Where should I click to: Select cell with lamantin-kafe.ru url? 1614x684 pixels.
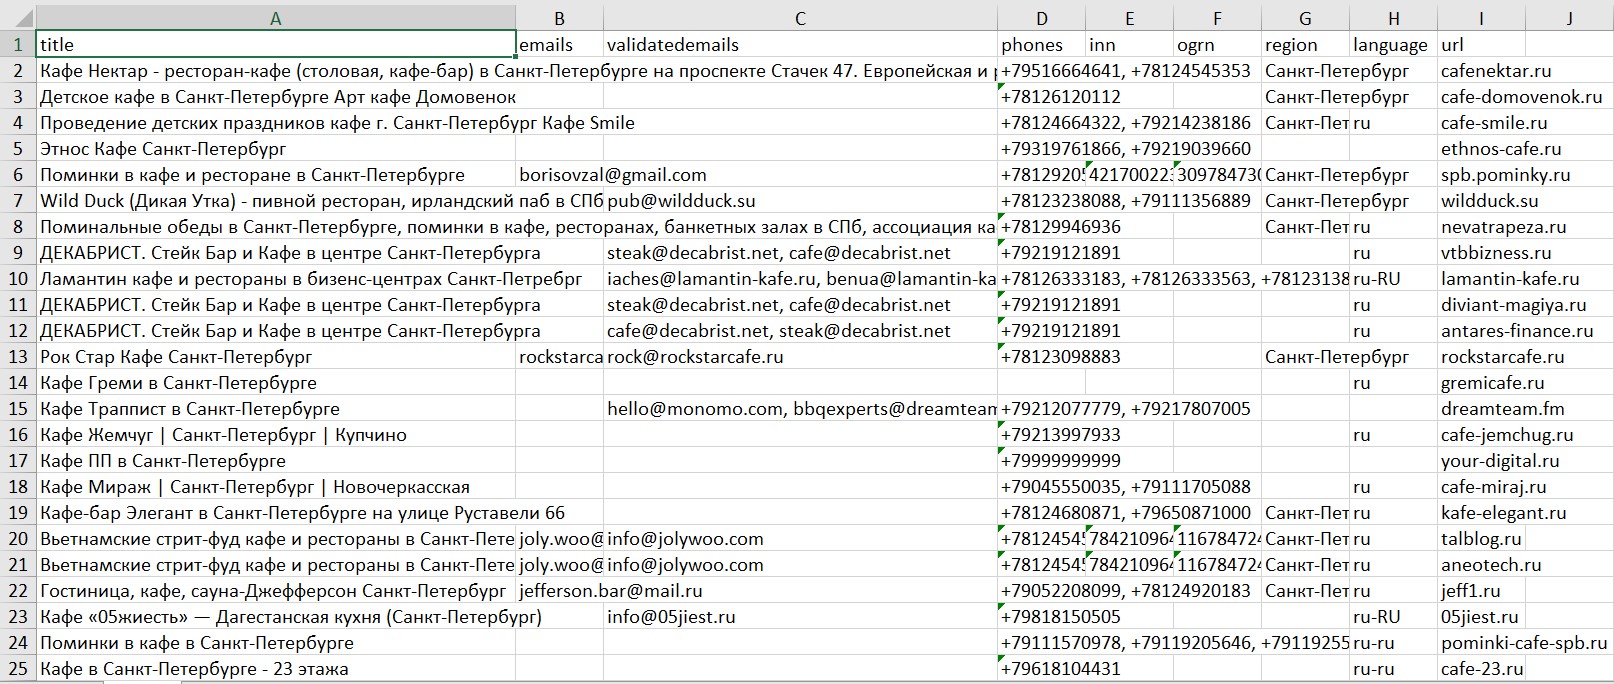click(1481, 278)
